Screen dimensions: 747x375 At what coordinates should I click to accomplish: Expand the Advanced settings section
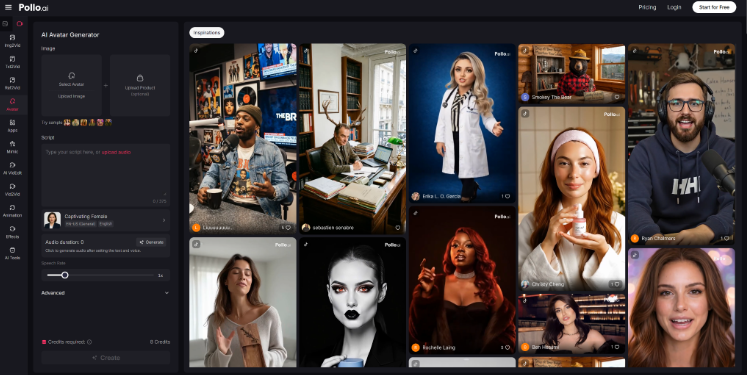coord(105,293)
